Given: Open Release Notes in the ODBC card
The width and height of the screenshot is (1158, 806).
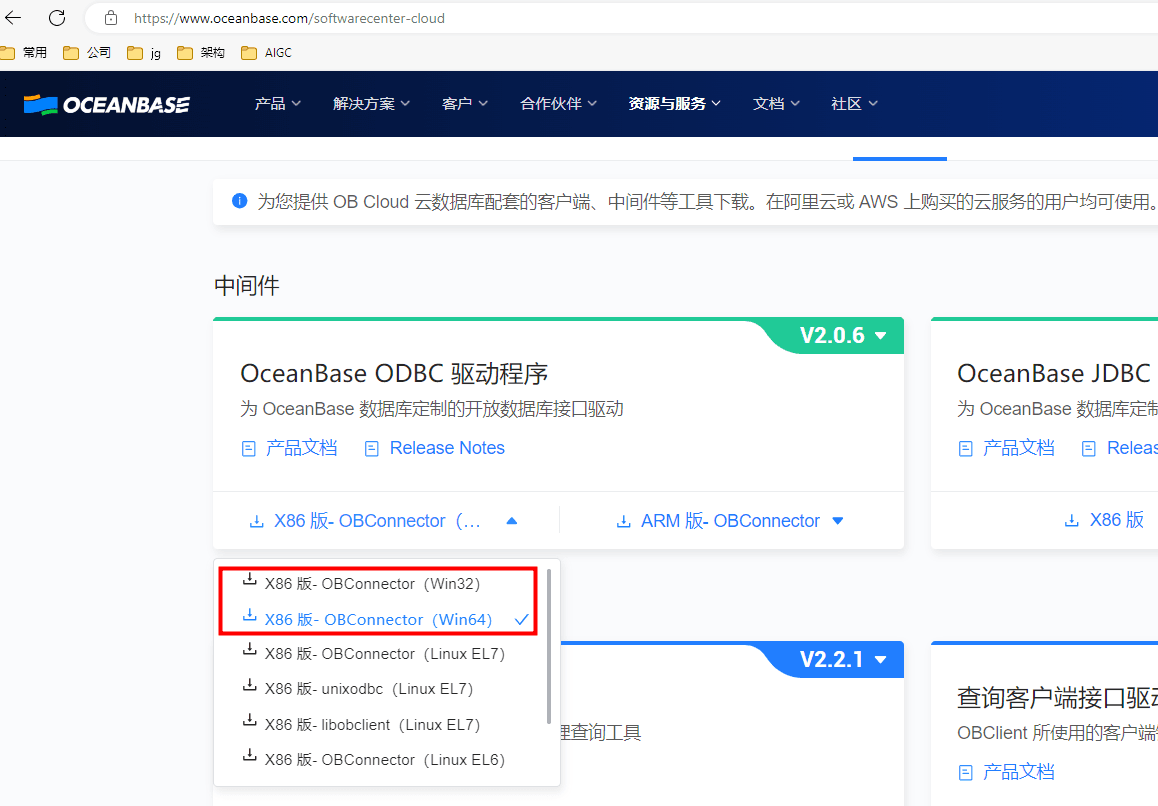Looking at the screenshot, I should click(447, 448).
